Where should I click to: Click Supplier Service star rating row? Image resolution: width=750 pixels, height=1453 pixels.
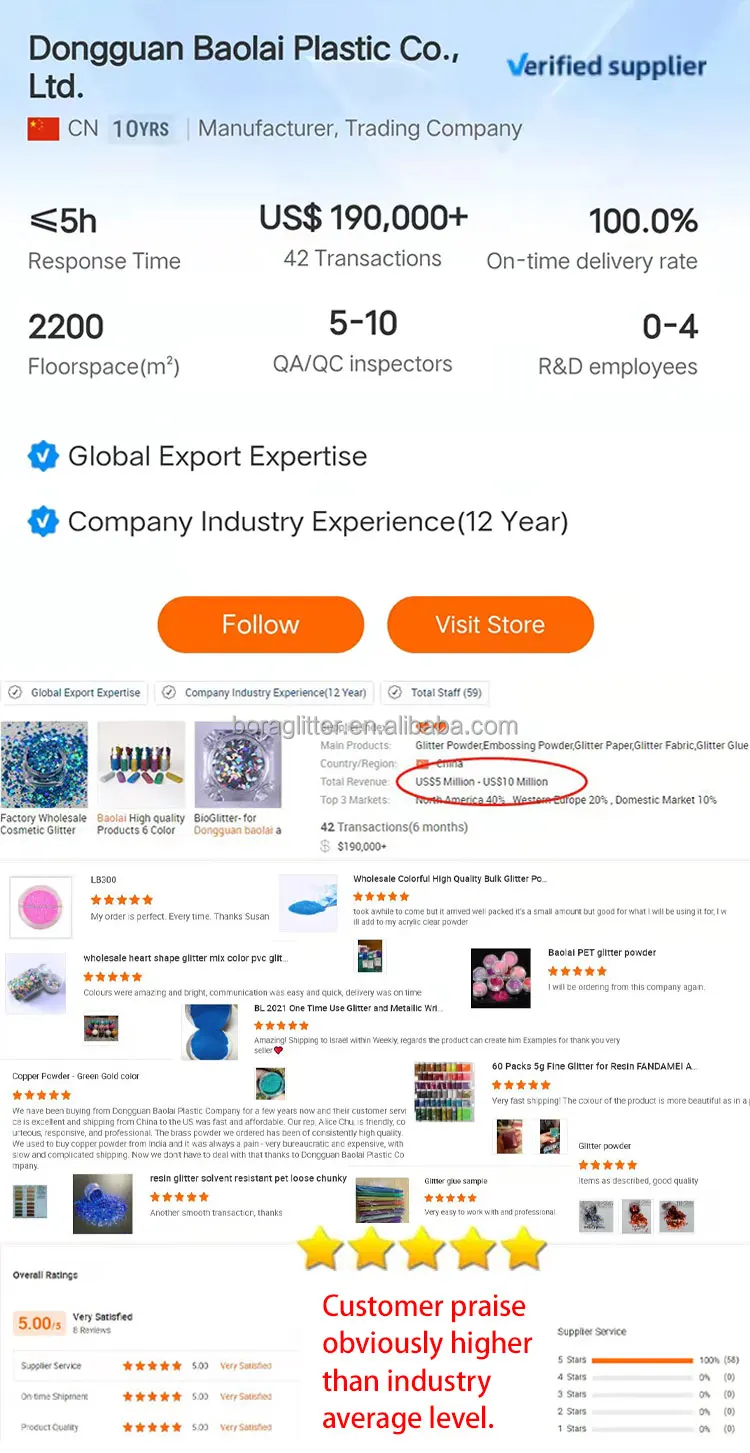(x=152, y=1365)
